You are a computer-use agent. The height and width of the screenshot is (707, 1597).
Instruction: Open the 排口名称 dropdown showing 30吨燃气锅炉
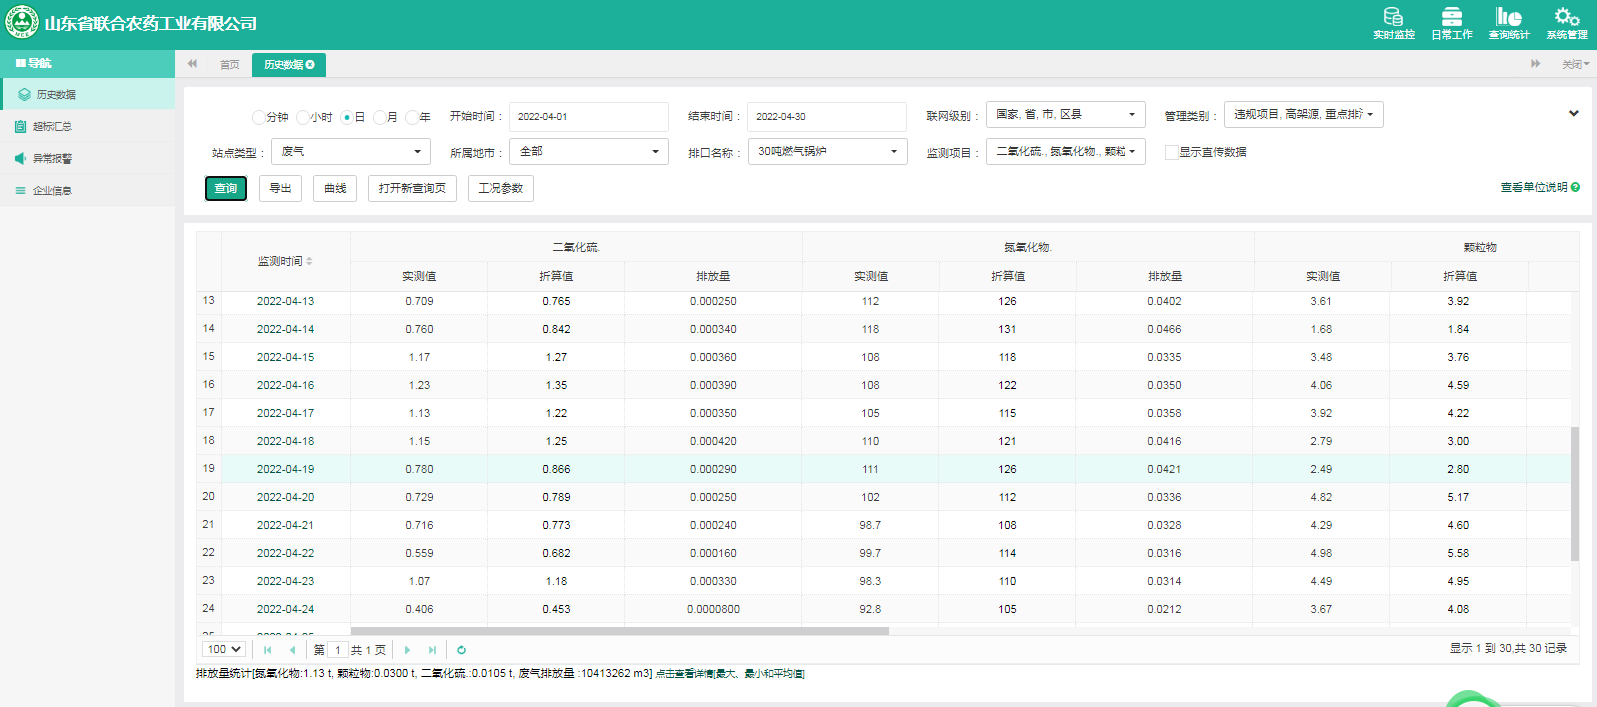coord(827,152)
